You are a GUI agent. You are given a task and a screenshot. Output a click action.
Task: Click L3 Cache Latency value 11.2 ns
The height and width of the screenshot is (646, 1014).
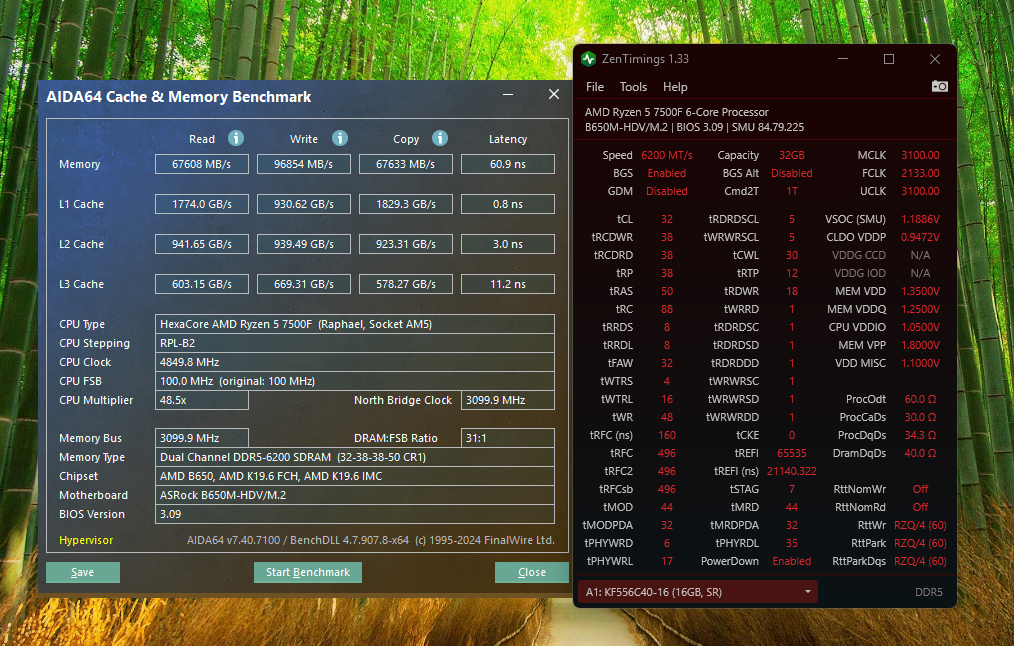point(508,285)
